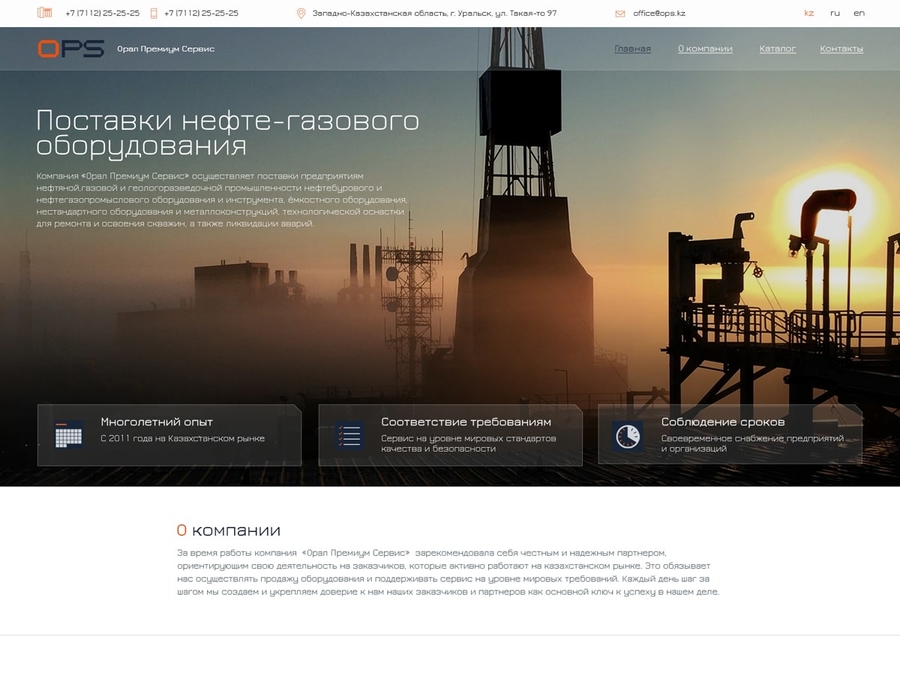Switch site language to kz
900x679 pixels.
tap(809, 13)
